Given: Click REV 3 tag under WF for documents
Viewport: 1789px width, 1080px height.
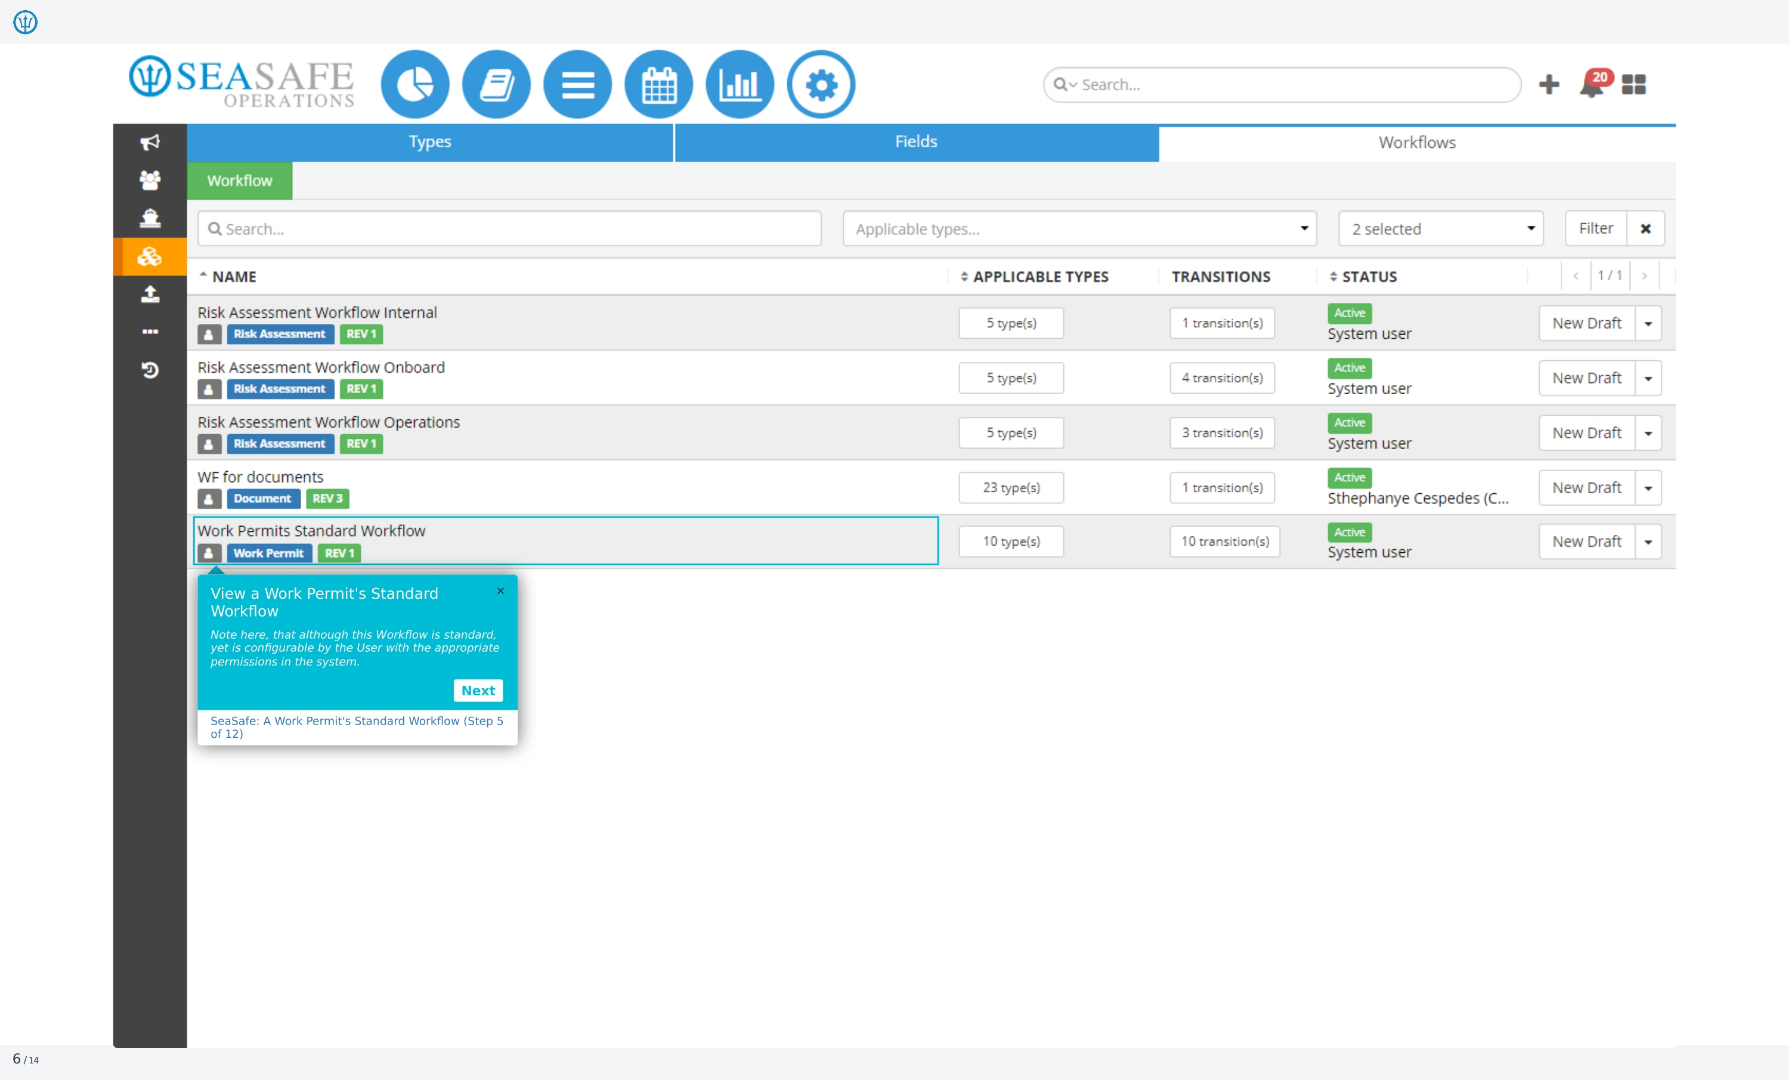Looking at the screenshot, I should pyautogui.click(x=327, y=499).
